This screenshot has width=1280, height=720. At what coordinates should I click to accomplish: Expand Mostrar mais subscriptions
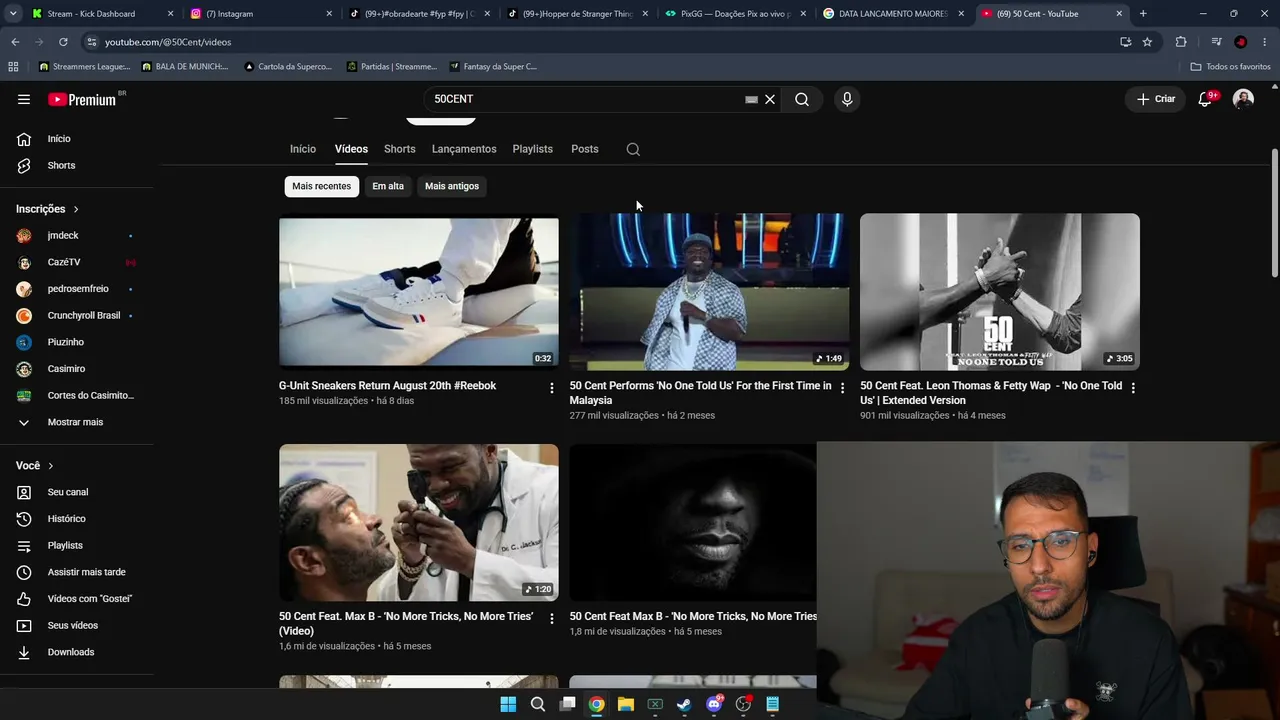pyautogui.click(x=77, y=422)
